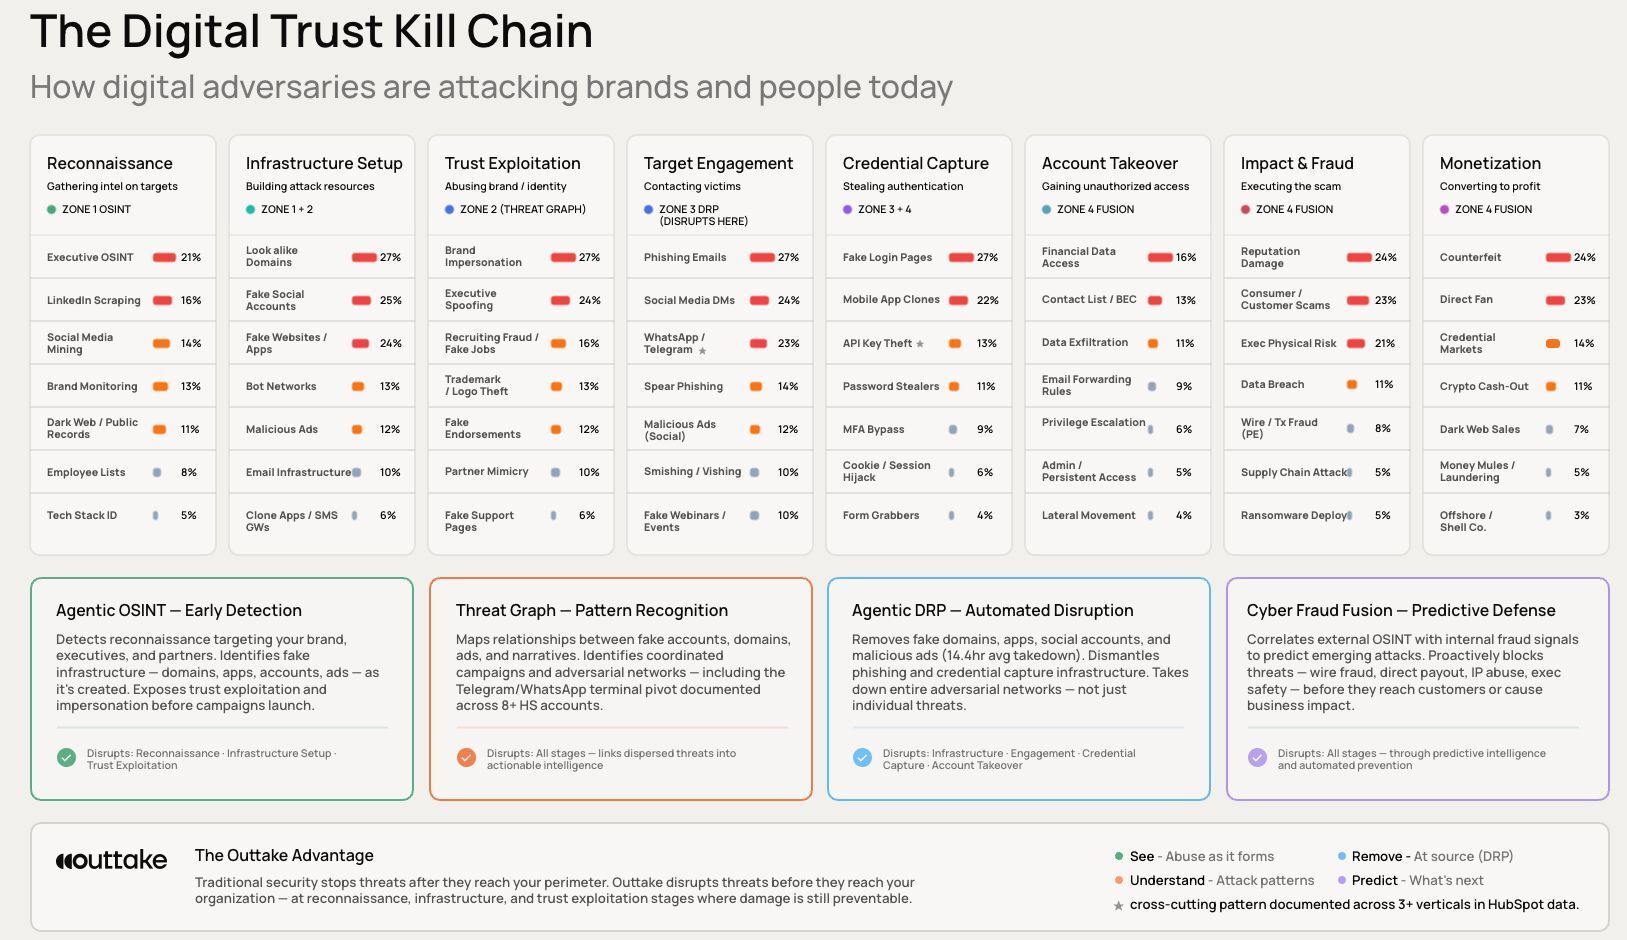Screen dimensions: 1627x940
Task: Click the main title The Digital Trust Kill Chain
Action: coord(311,32)
